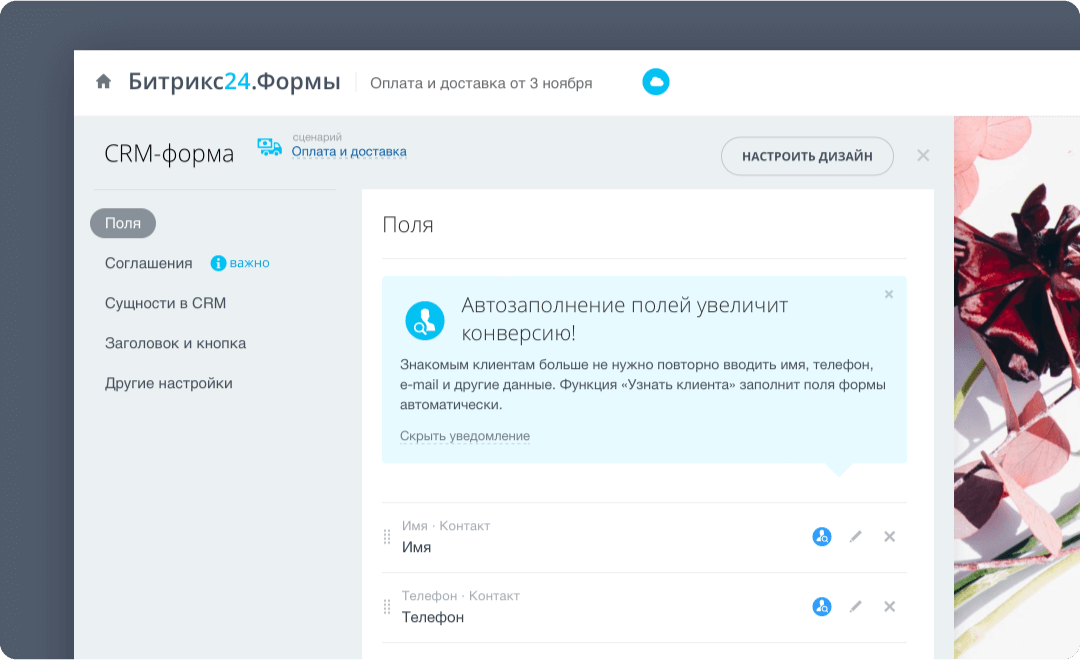Click the Скрыть уведомление link

[x=465, y=436]
